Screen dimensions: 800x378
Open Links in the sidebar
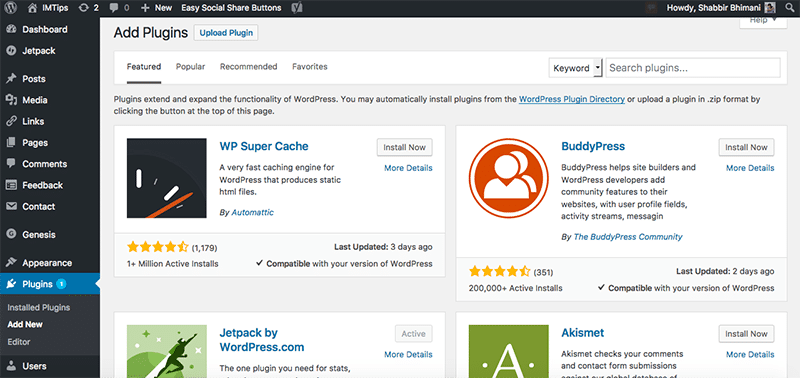click(50, 121)
